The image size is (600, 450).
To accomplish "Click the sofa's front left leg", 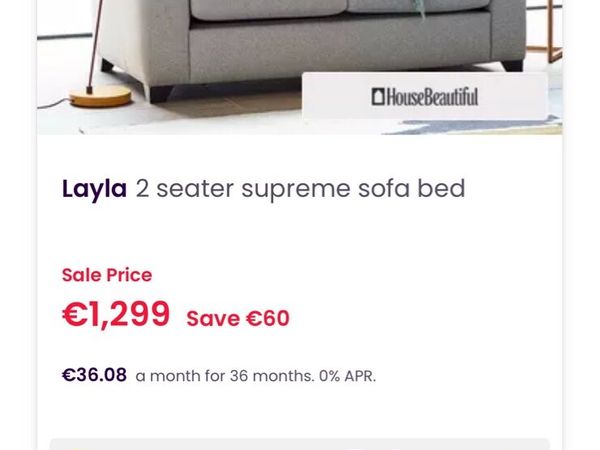I will 160,94.
